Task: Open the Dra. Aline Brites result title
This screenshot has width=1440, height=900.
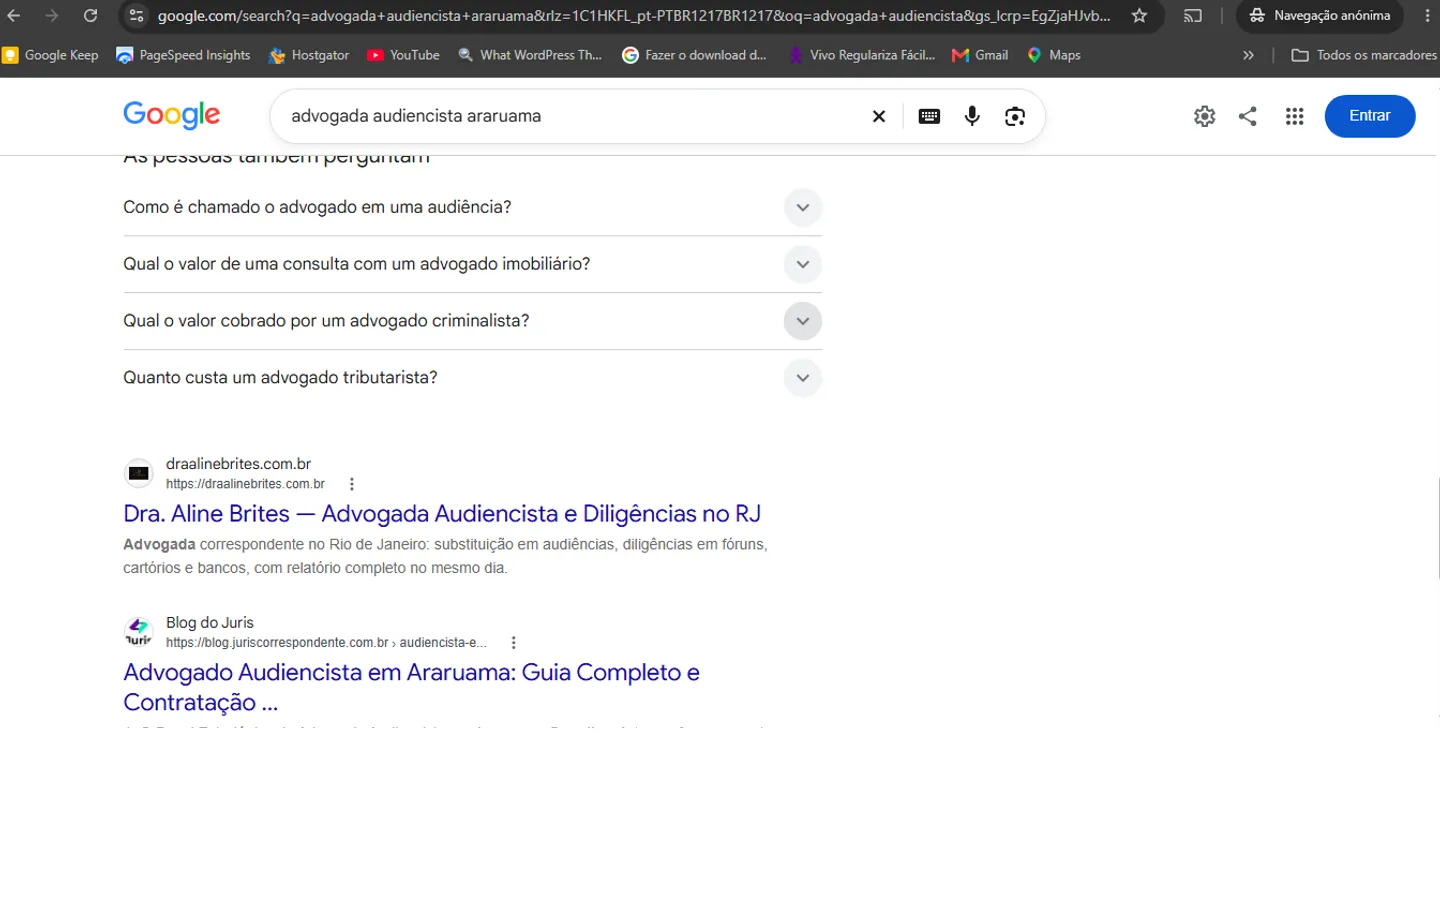Action: [442, 514]
